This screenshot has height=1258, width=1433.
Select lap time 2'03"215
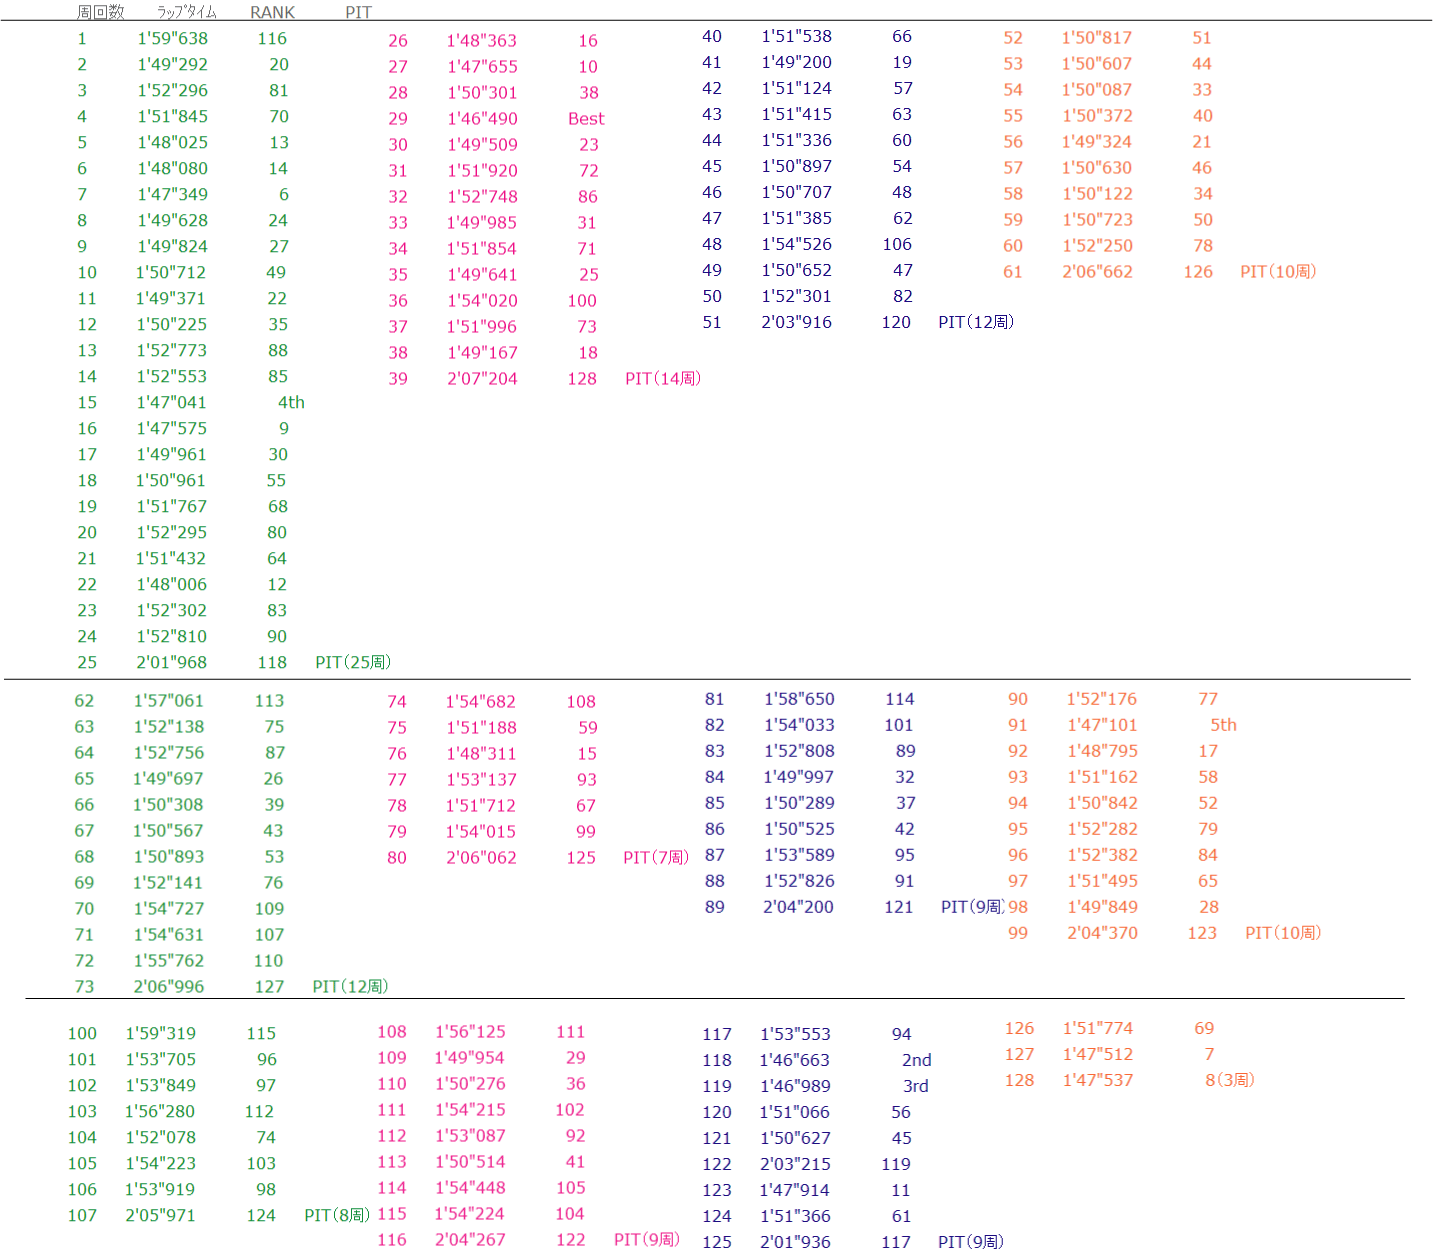click(x=795, y=1164)
